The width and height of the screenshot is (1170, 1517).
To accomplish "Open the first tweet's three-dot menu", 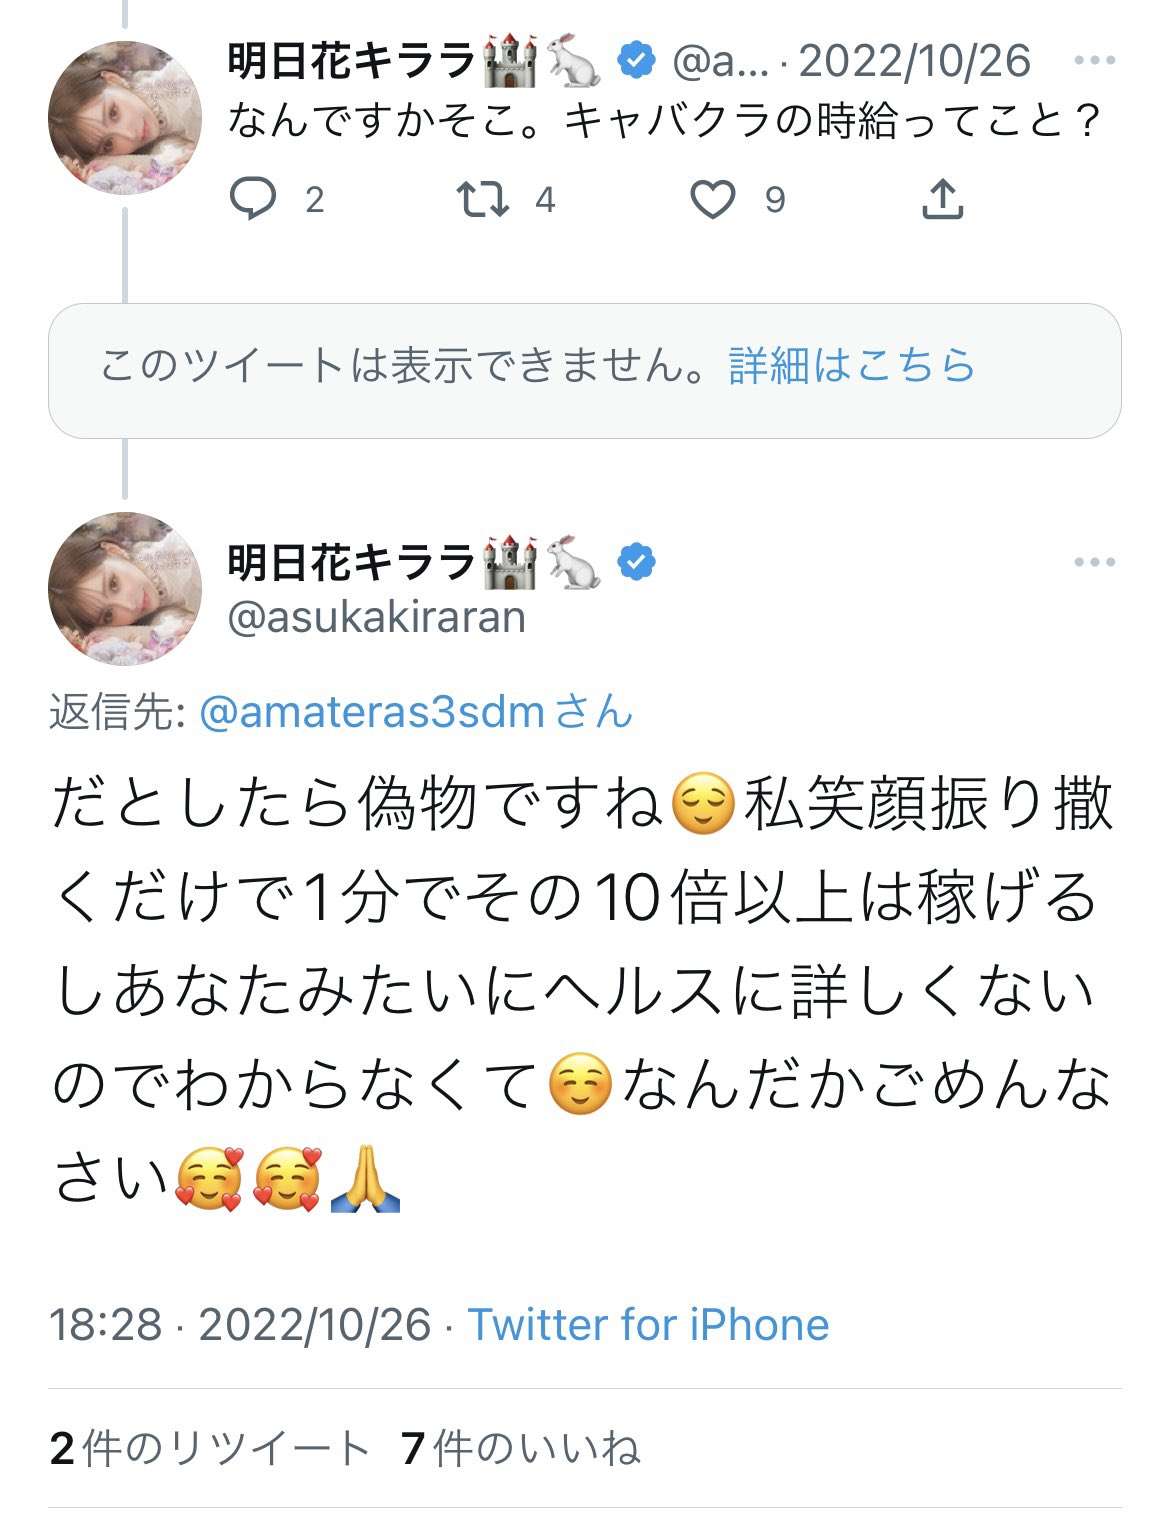I will [x=1094, y=61].
